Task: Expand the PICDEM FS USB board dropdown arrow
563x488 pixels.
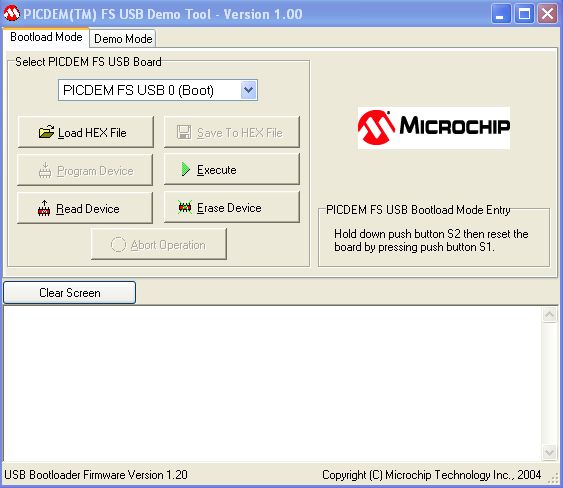Action: pyautogui.click(x=248, y=90)
